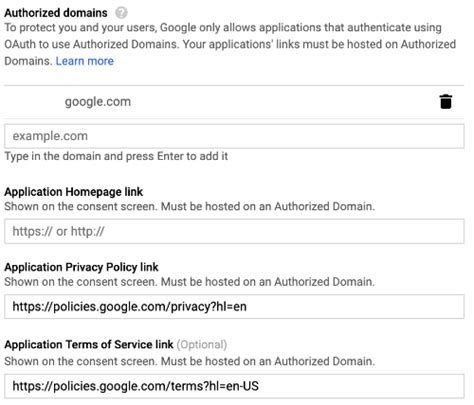
Task: Click the consent screen note under Homepage link
Action: tap(189, 207)
